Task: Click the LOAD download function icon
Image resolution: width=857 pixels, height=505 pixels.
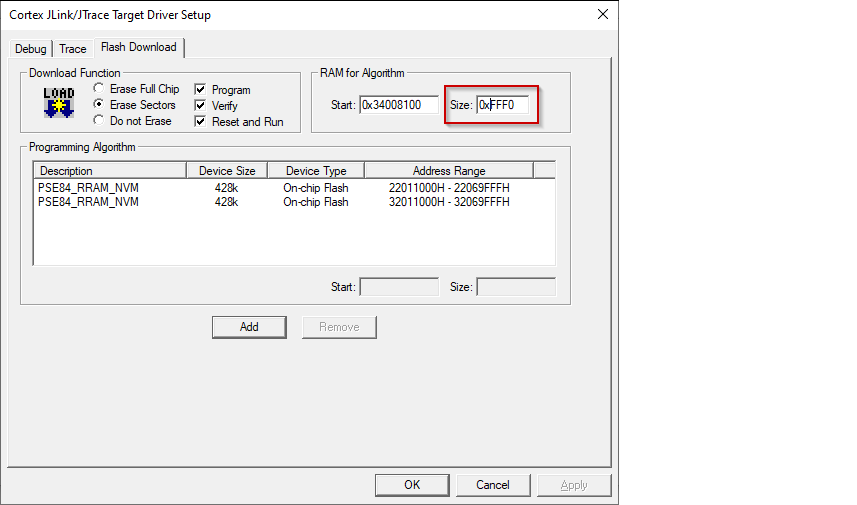Action: point(59,103)
